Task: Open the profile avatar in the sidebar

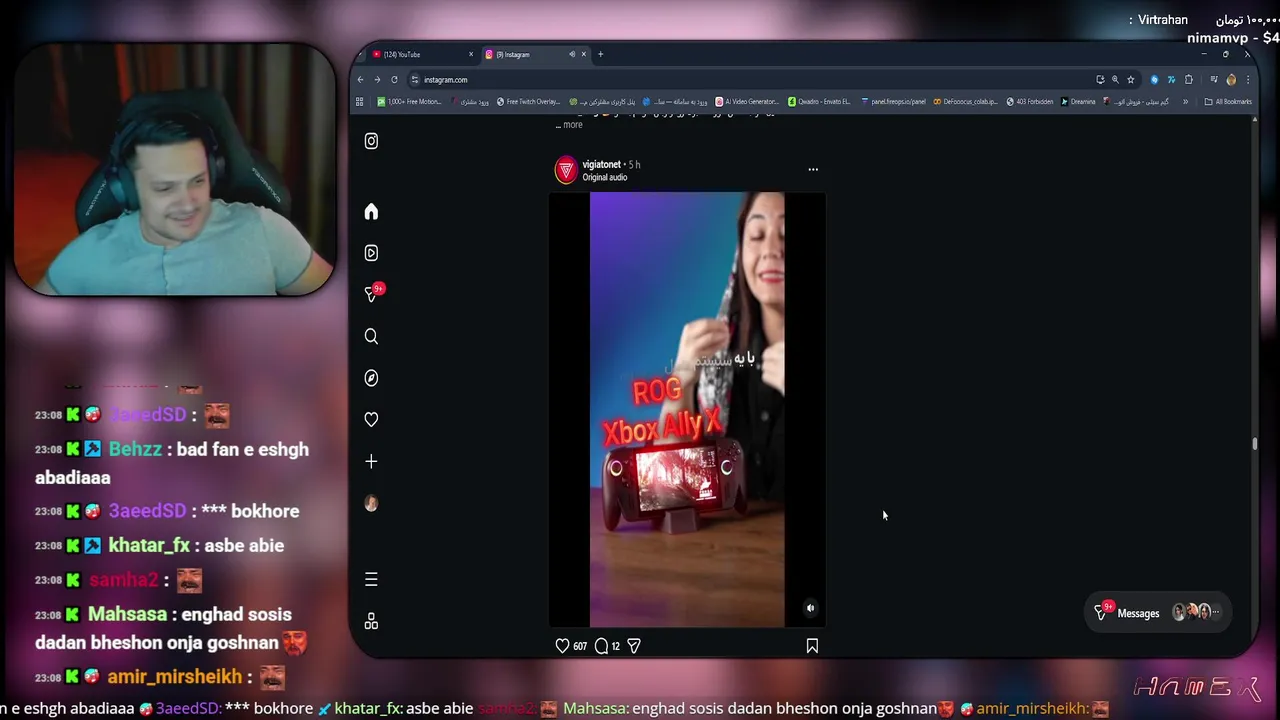Action: click(x=371, y=503)
